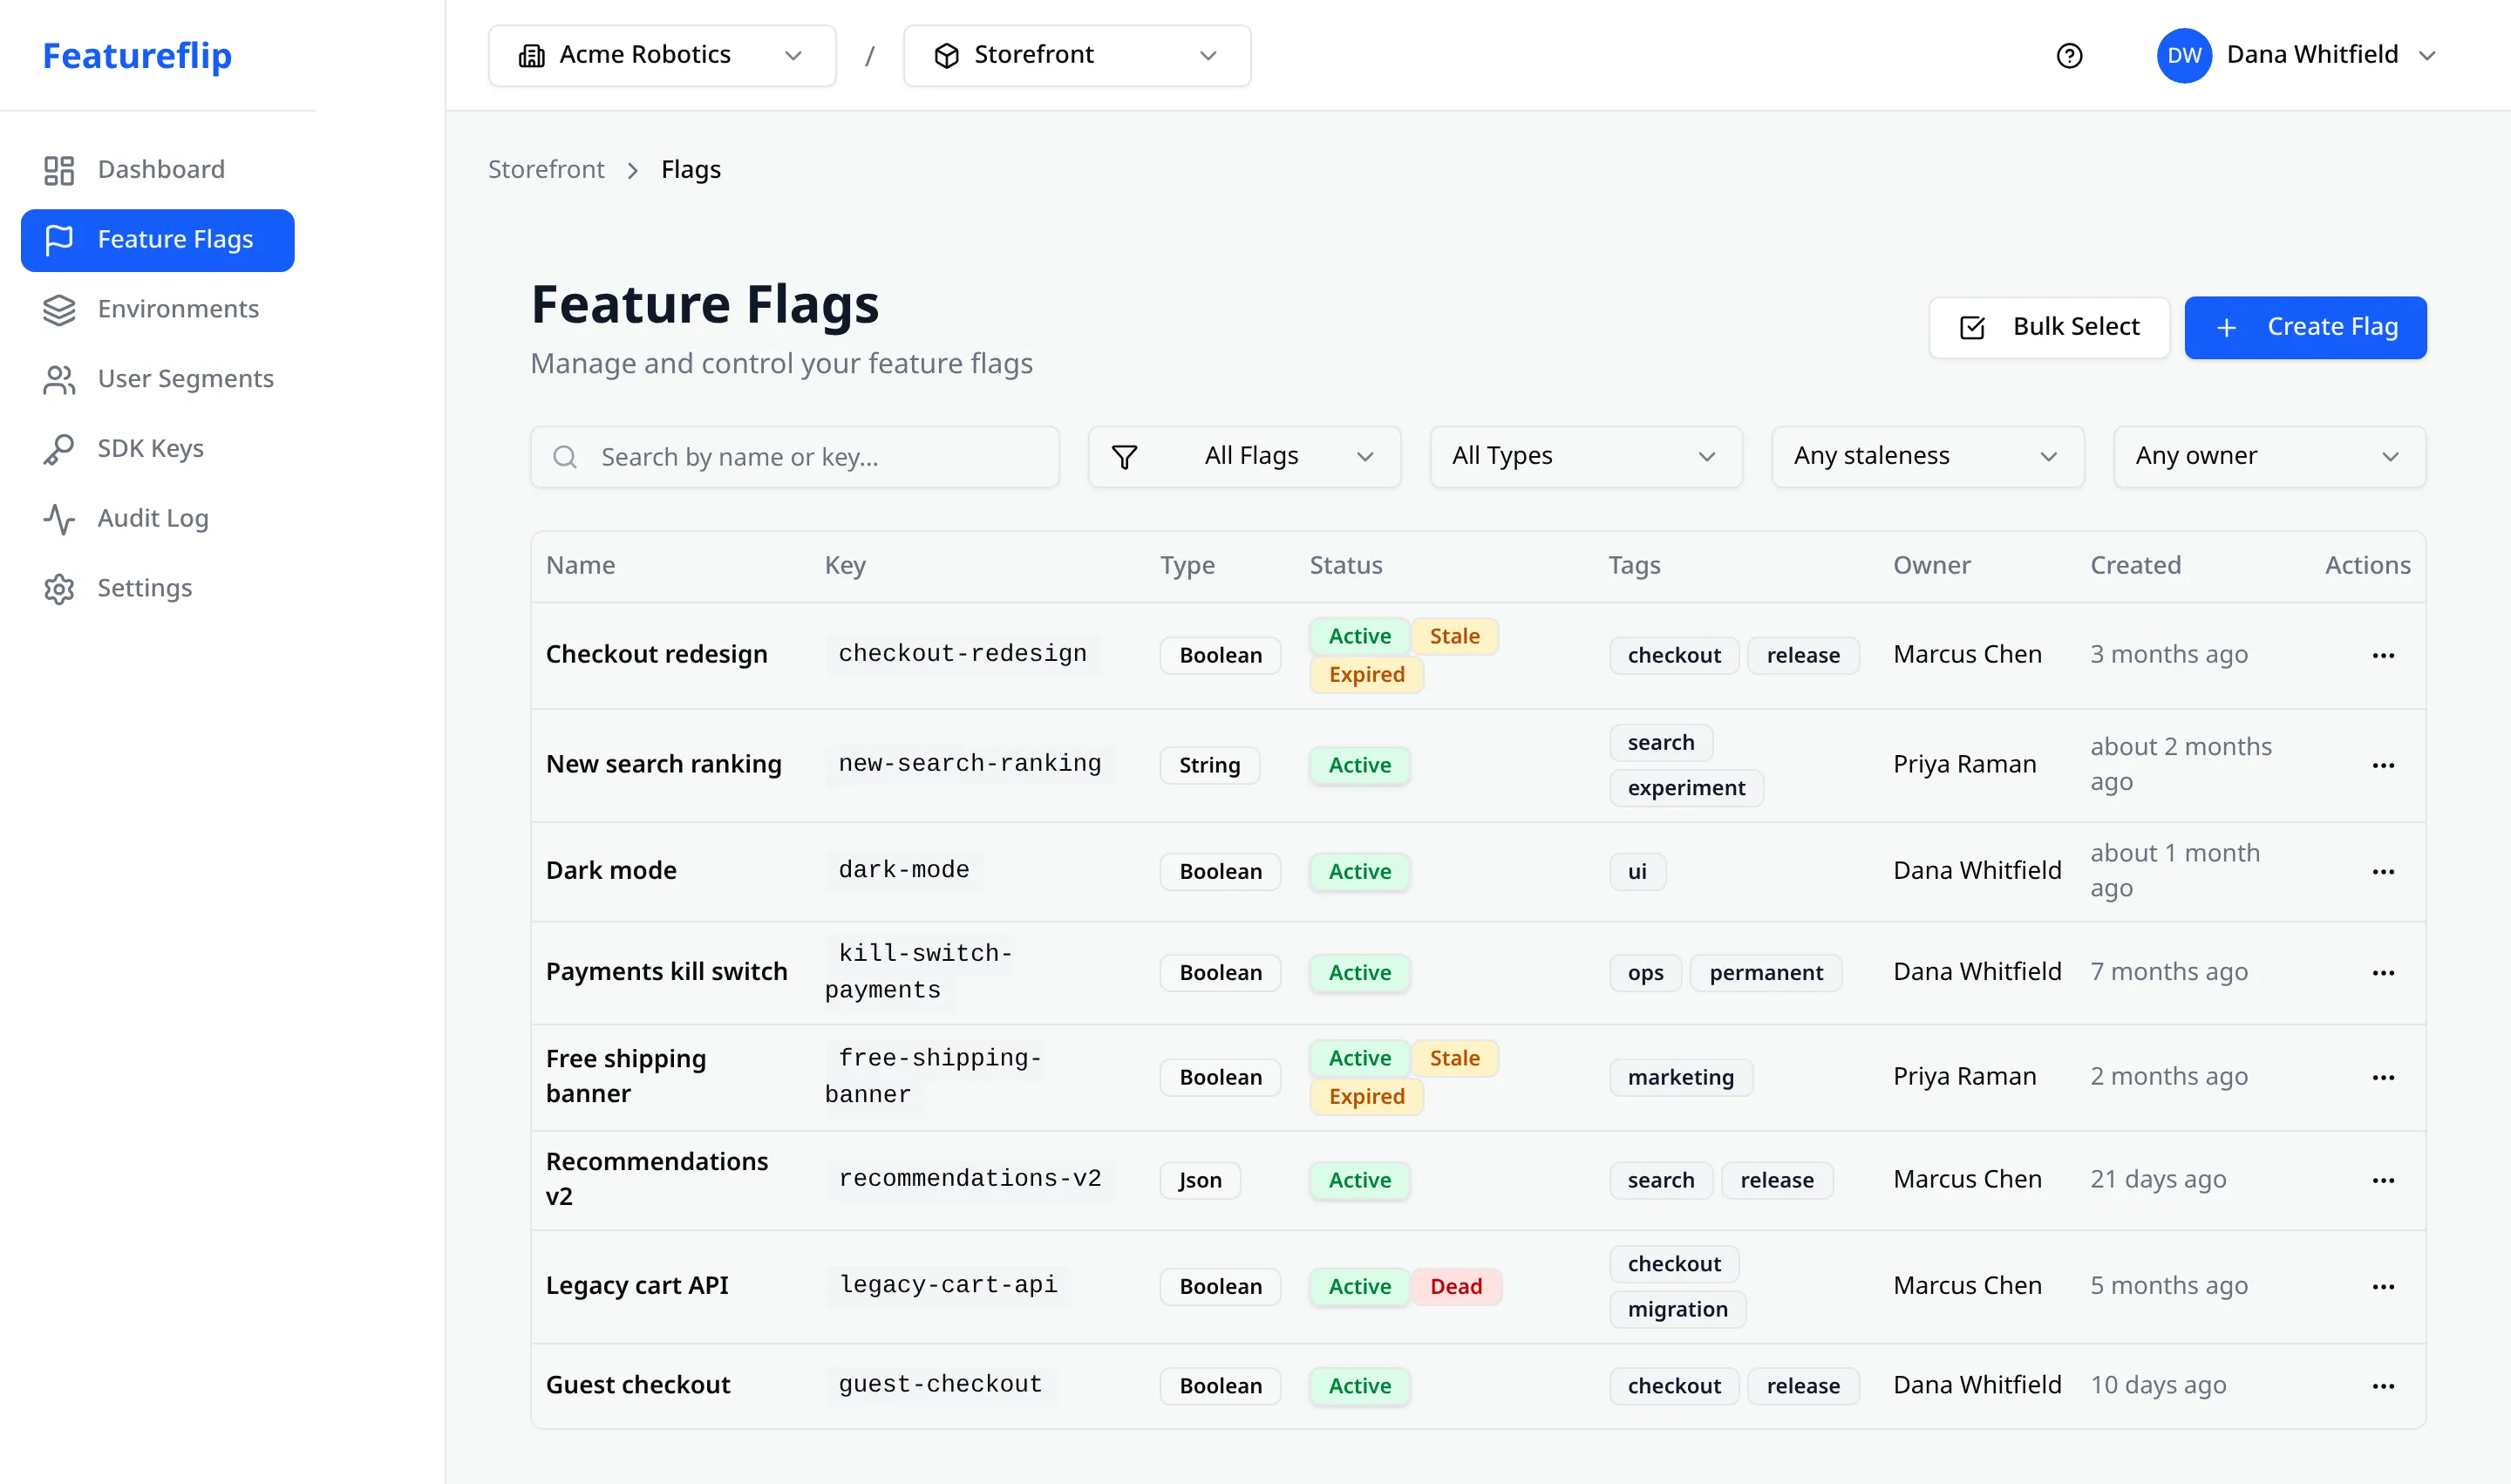This screenshot has height=1484, width=2511.
Task: Open actions menu for Free shipping banner
Action: pos(2383,1078)
